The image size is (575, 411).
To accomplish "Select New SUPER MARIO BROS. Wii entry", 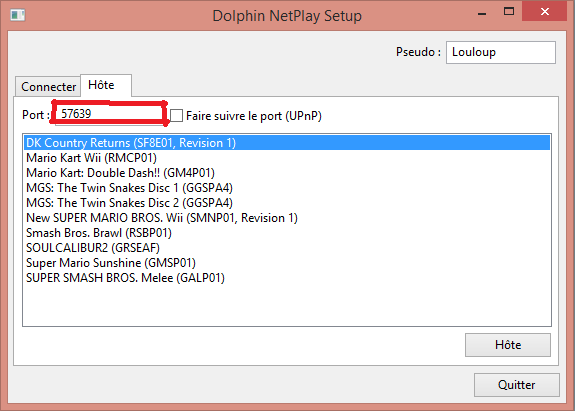I will (x=287, y=218).
